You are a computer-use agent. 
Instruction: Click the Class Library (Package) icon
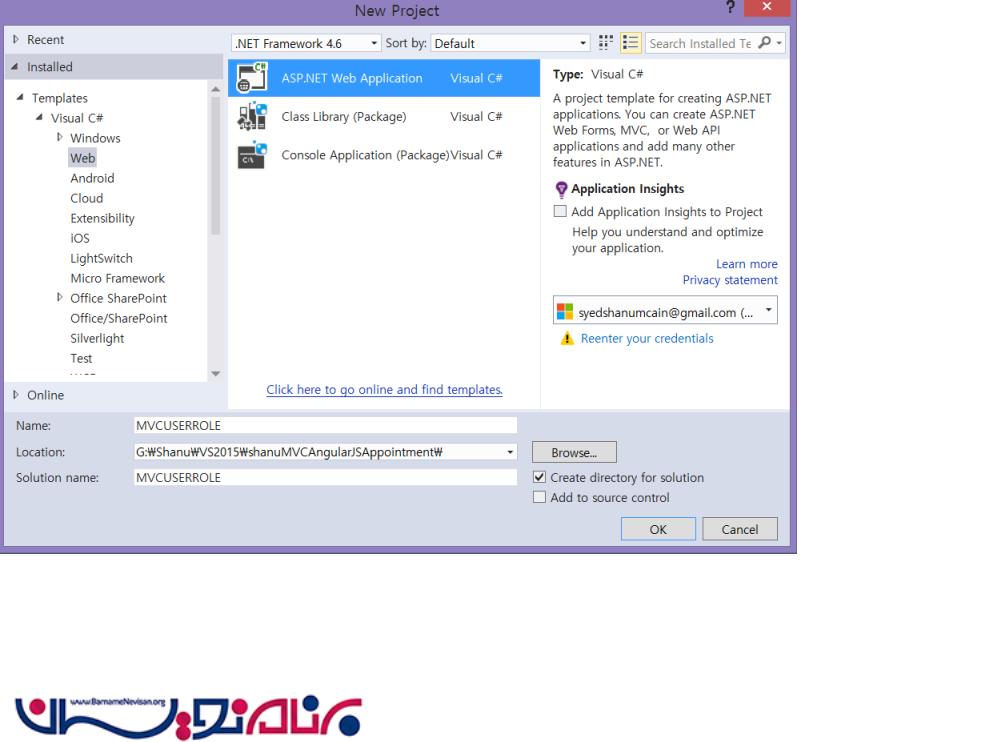pos(250,117)
